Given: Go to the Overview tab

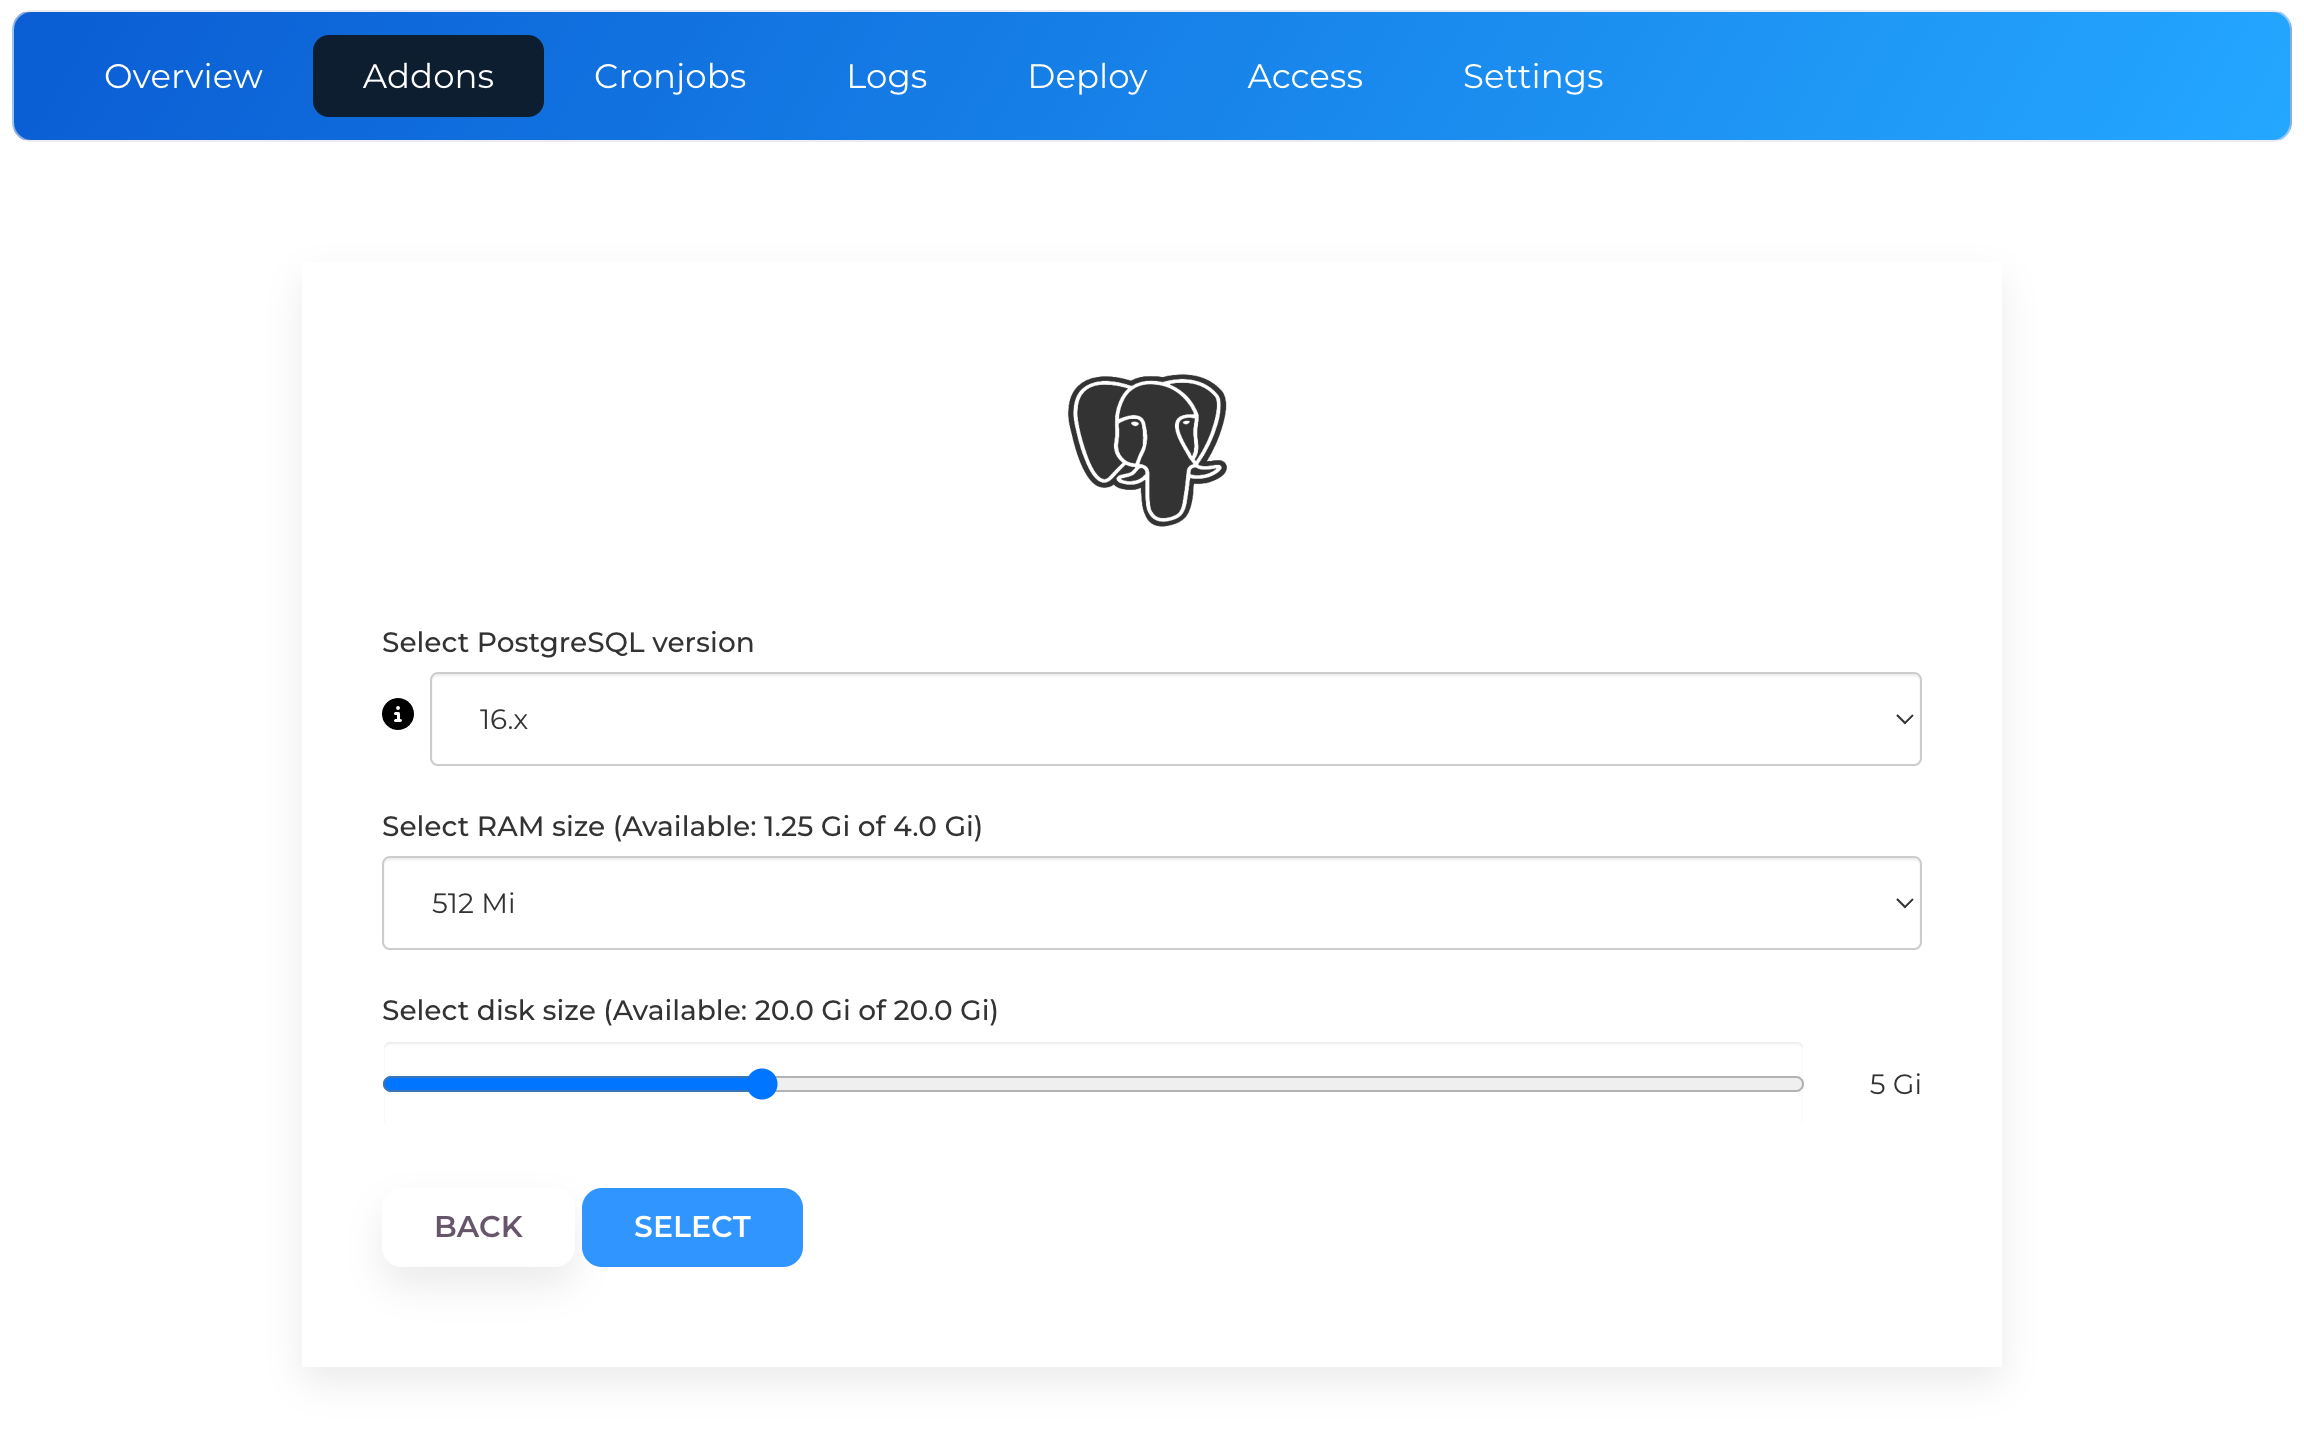Looking at the screenshot, I should [183, 76].
